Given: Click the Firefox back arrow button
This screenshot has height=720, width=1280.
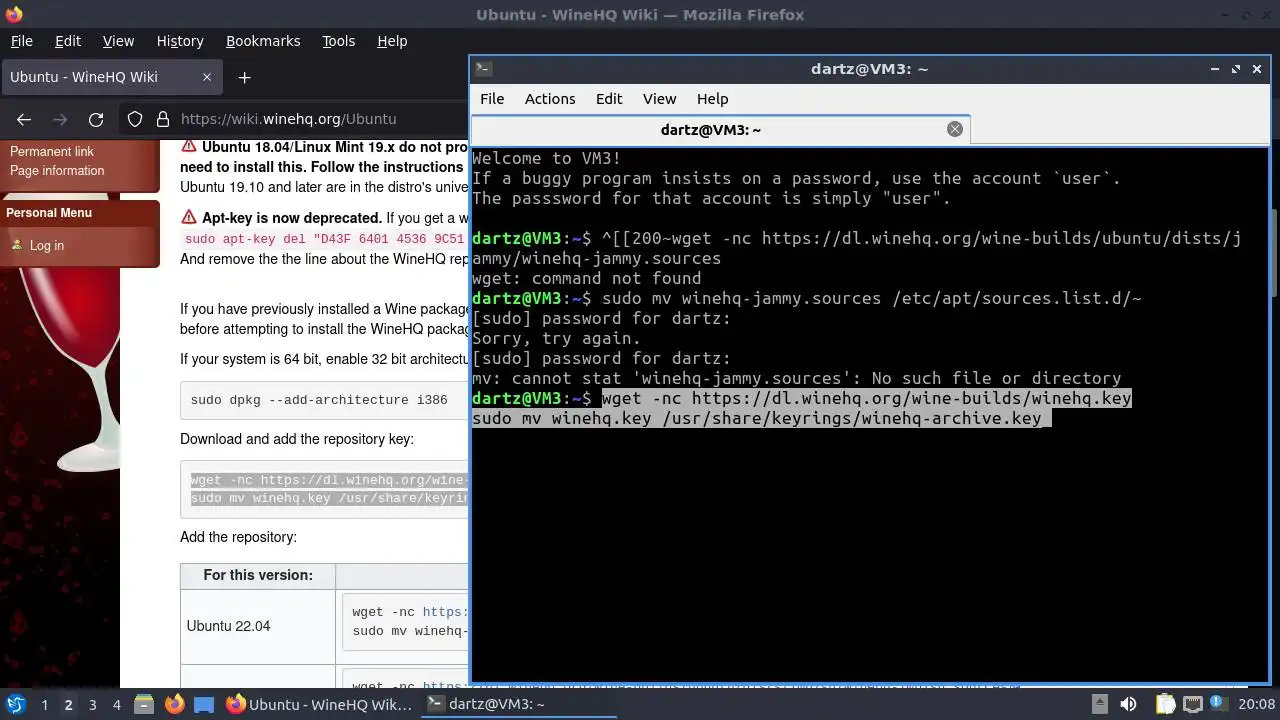Looking at the screenshot, I should [x=24, y=119].
